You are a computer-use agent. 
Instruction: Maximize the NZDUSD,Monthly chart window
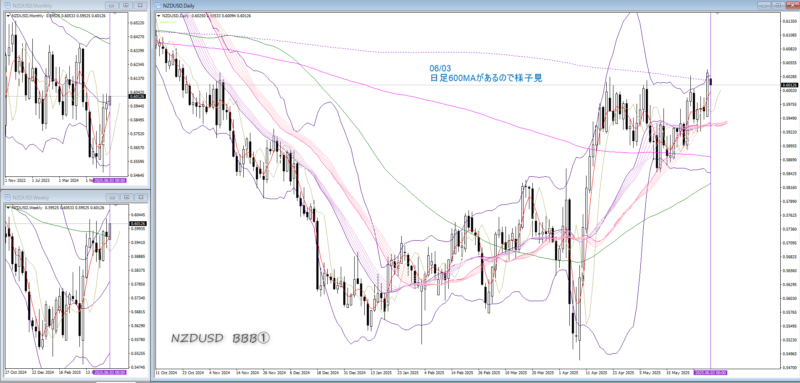pos(126,5)
